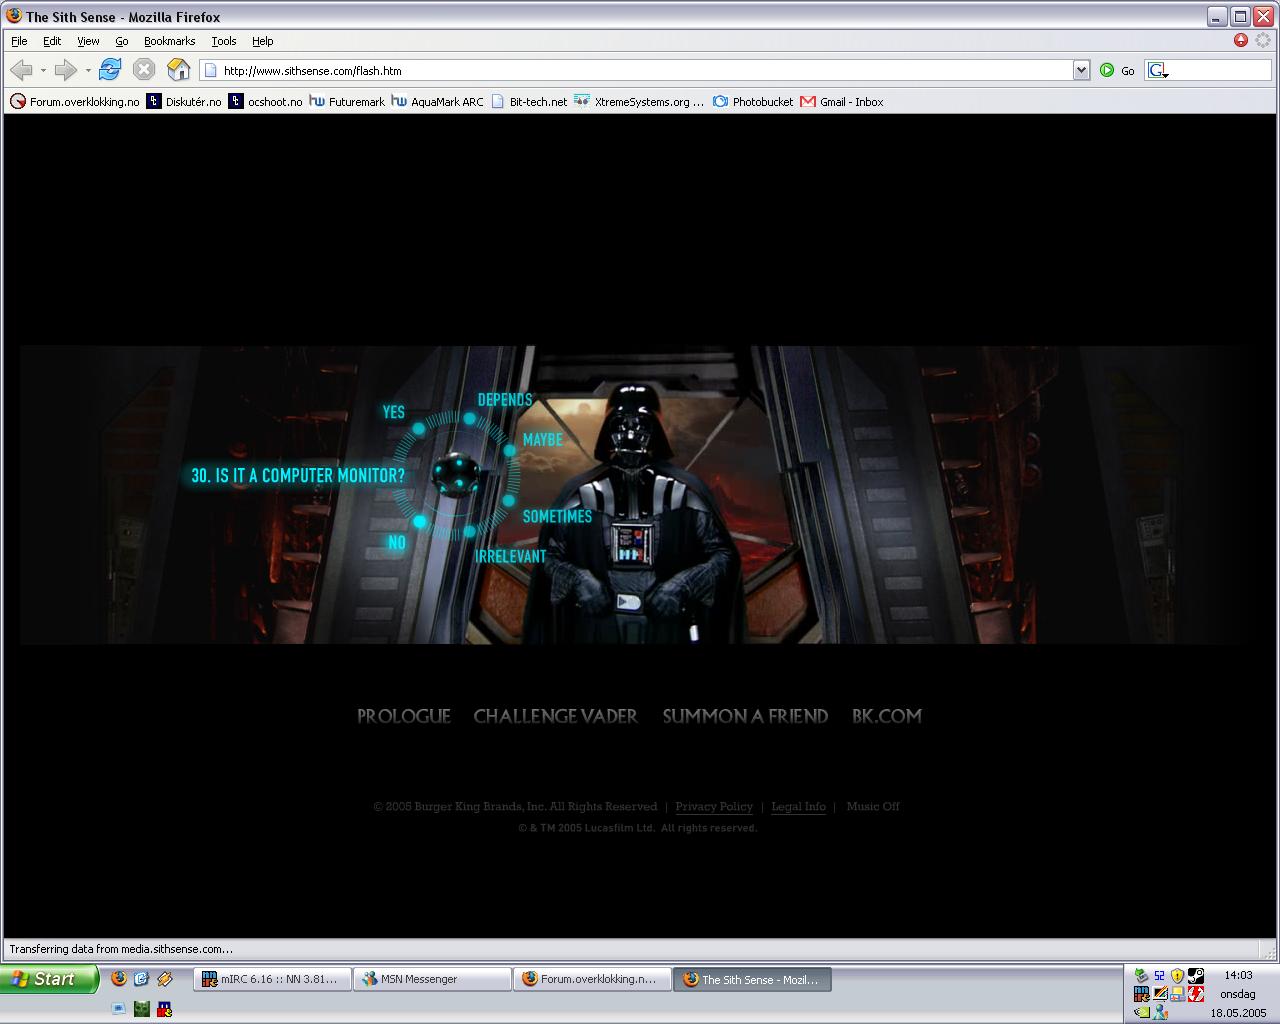Open the Gmail - Inbox bookmark
This screenshot has height=1024, width=1280.
[x=842, y=102]
